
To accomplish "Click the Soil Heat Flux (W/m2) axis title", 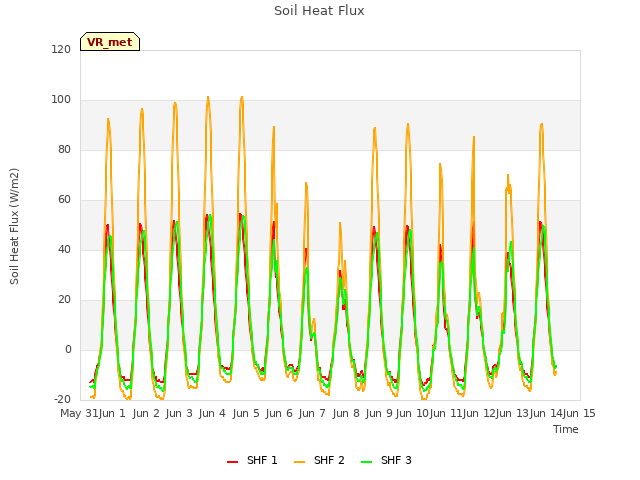I will pos(14,226).
